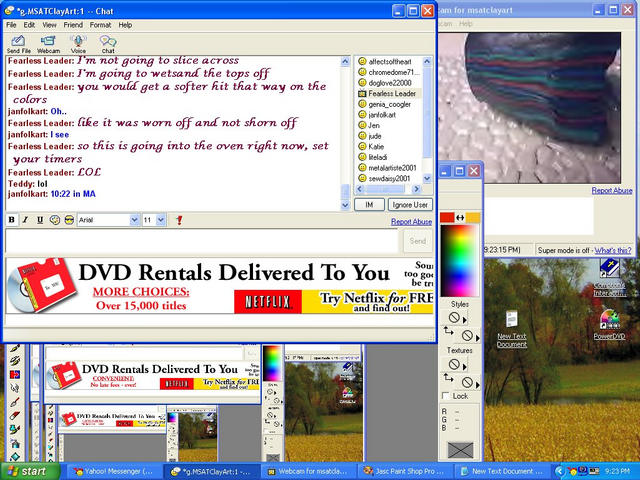Open the font size 11 dropdown
Viewport: 640px width, 480px height.
[x=161, y=220]
